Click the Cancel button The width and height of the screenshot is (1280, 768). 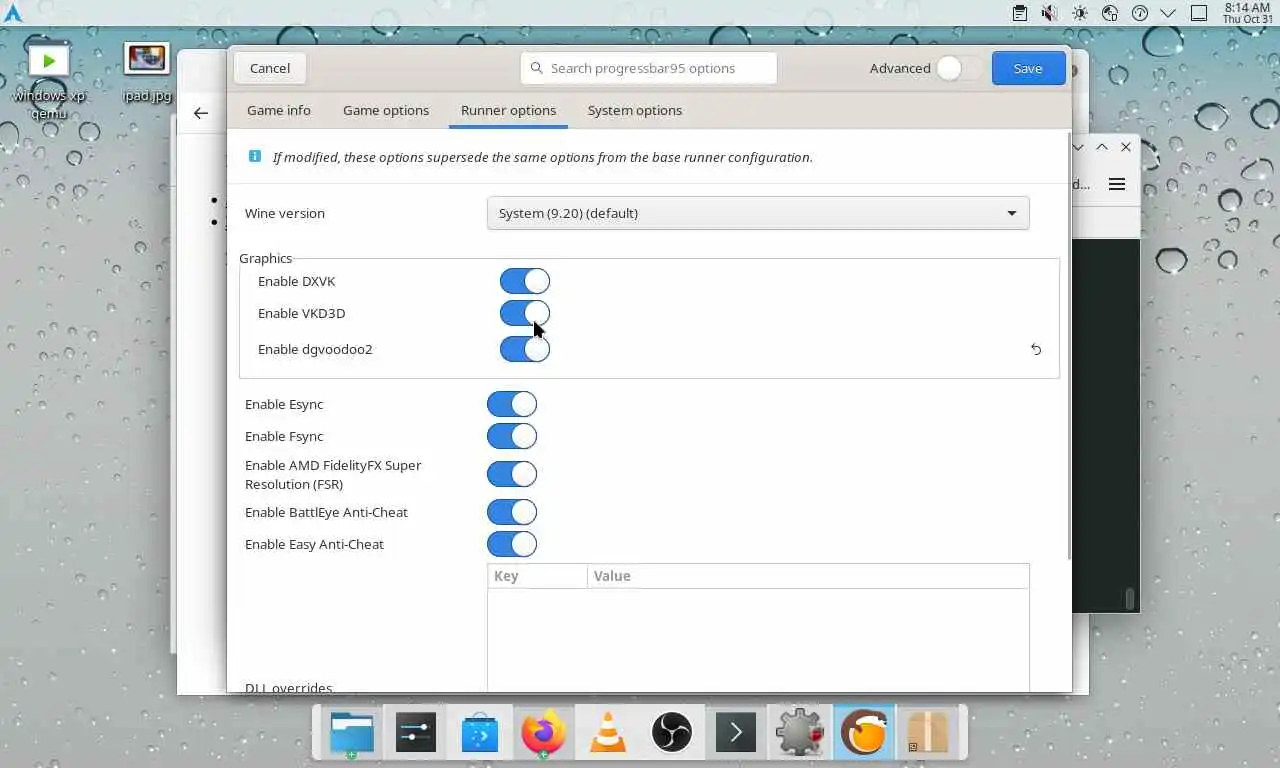tap(270, 68)
